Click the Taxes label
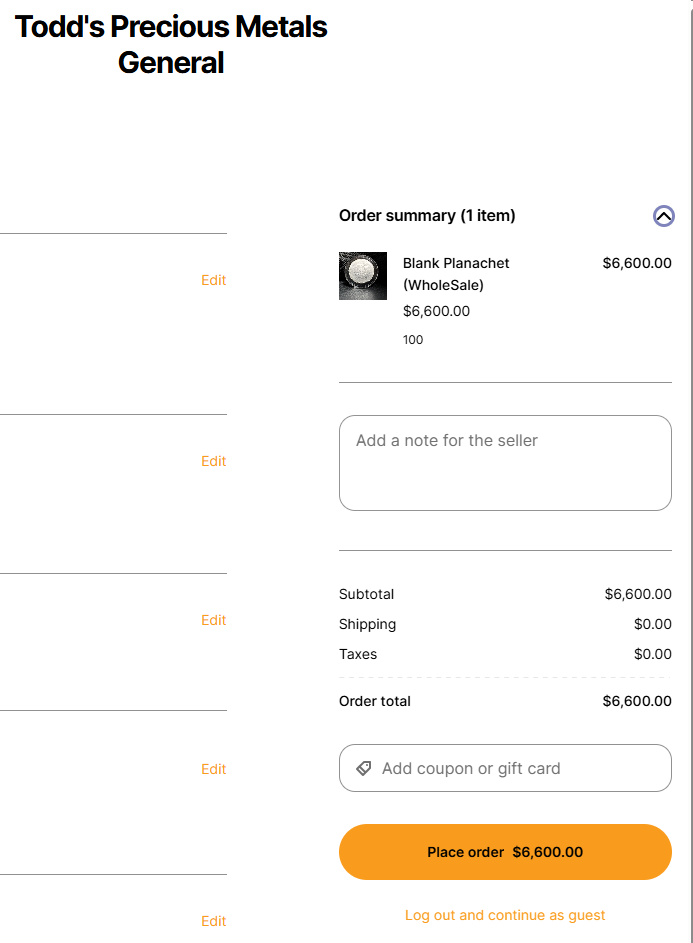 (358, 654)
